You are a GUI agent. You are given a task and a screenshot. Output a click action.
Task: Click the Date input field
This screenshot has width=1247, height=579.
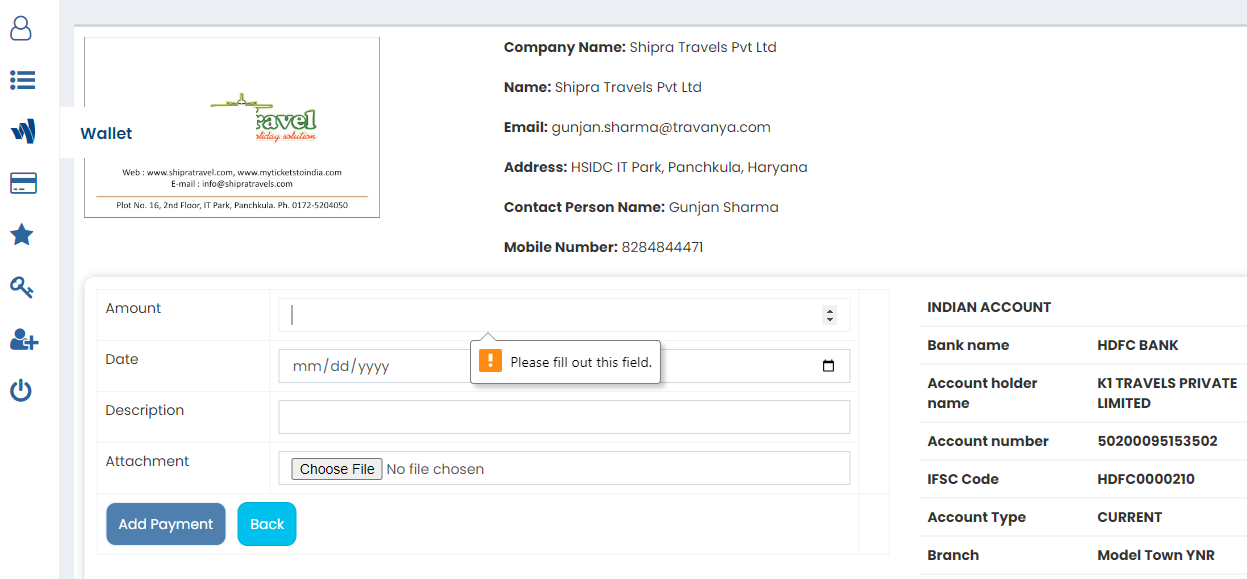coord(564,366)
